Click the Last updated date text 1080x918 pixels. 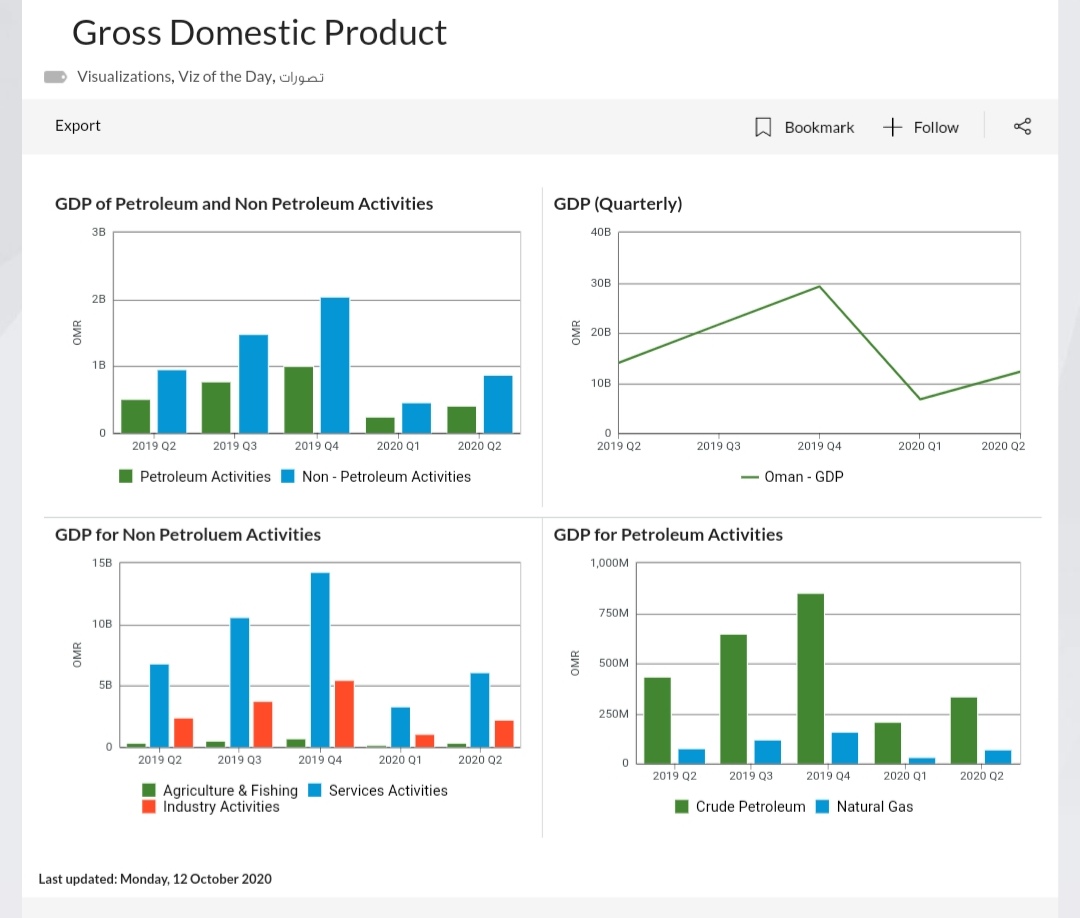pos(155,879)
